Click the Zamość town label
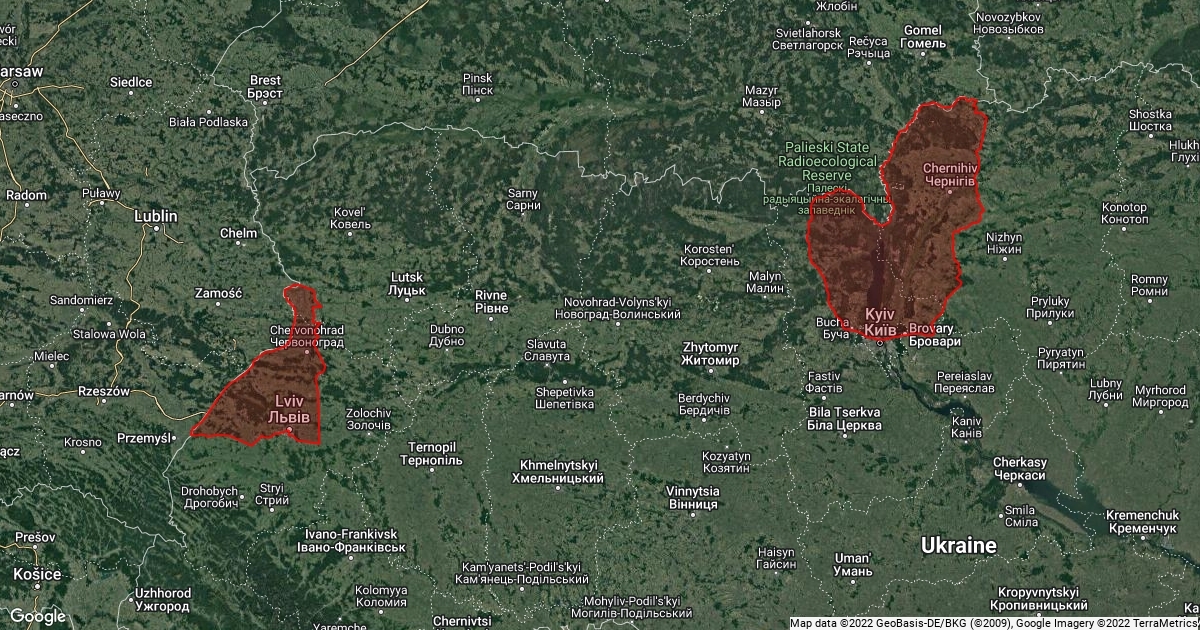This screenshot has height=630, width=1200. [x=218, y=293]
